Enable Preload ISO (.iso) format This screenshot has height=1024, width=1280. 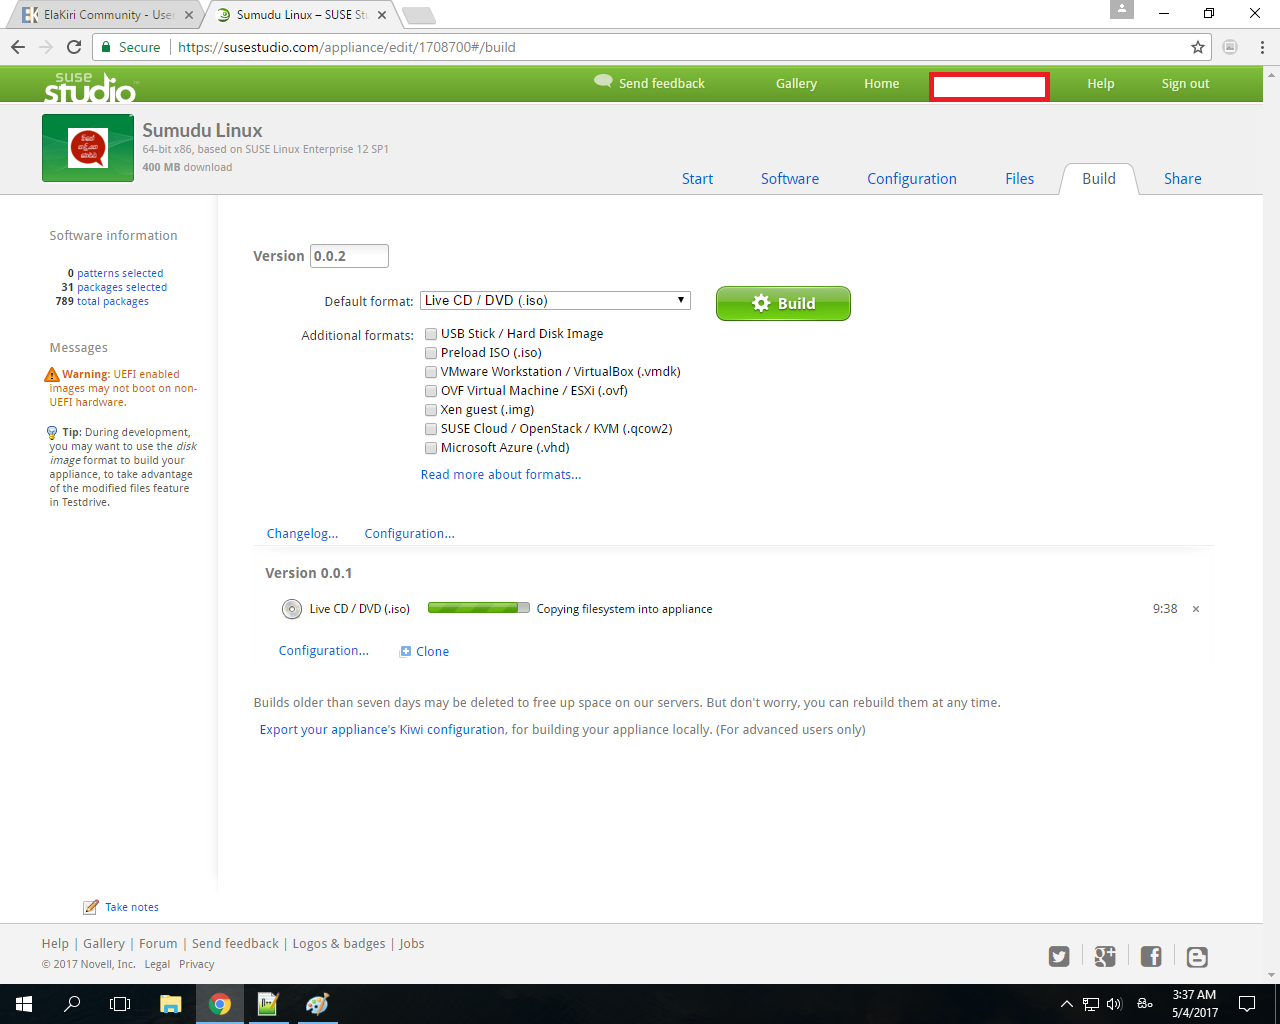click(431, 353)
